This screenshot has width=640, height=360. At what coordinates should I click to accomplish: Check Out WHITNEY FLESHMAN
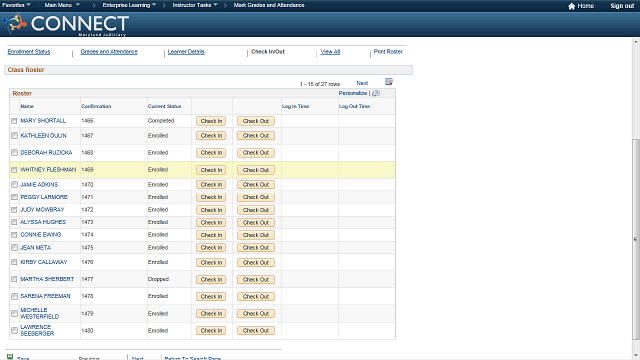(256, 170)
